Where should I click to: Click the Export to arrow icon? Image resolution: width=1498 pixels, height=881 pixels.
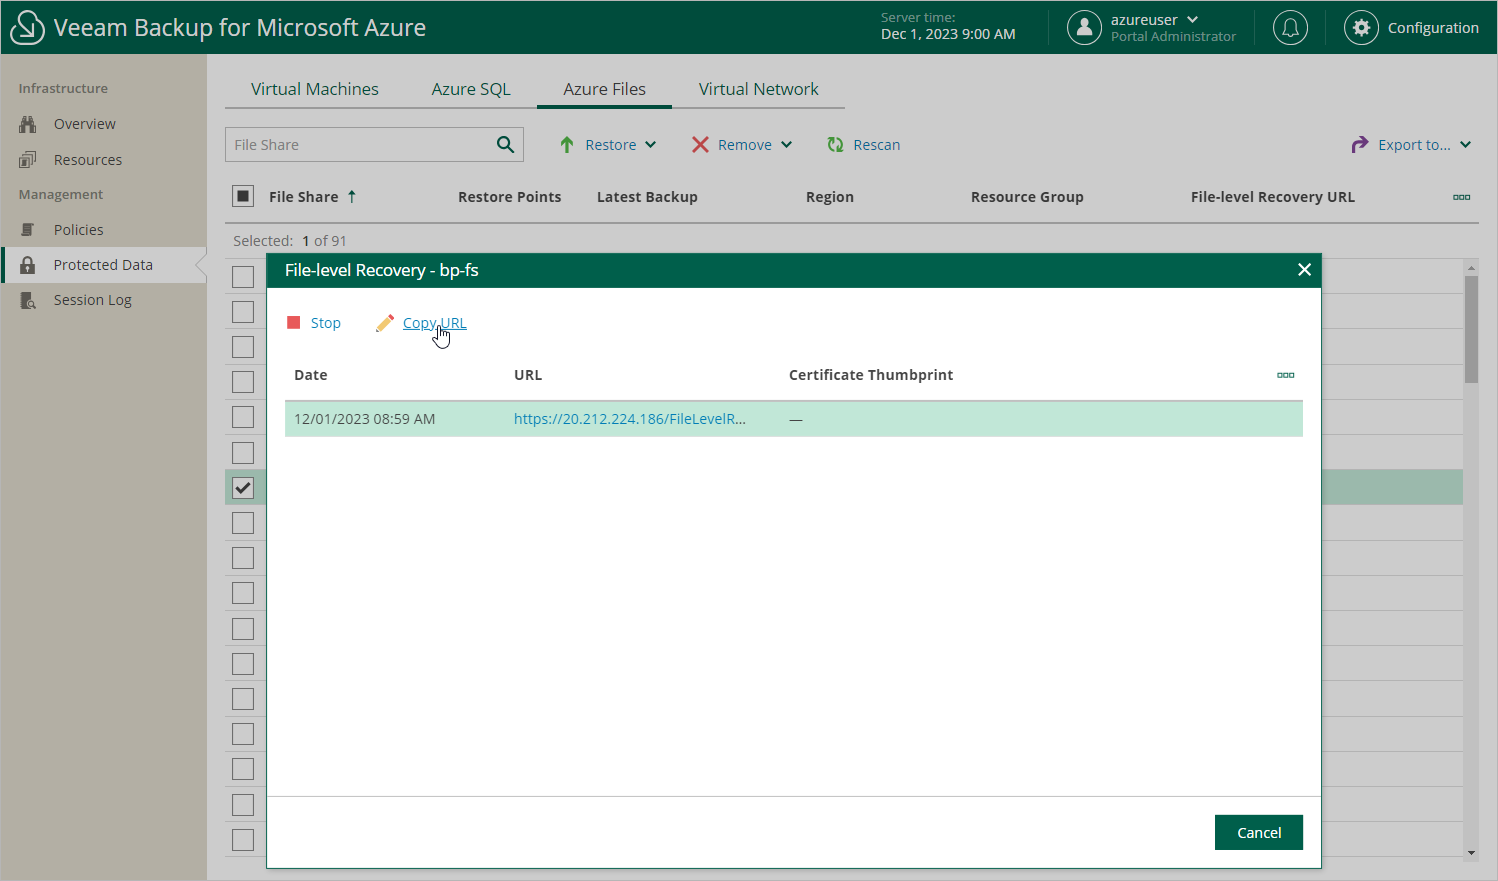pyautogui.click(x=1359, y=145)
